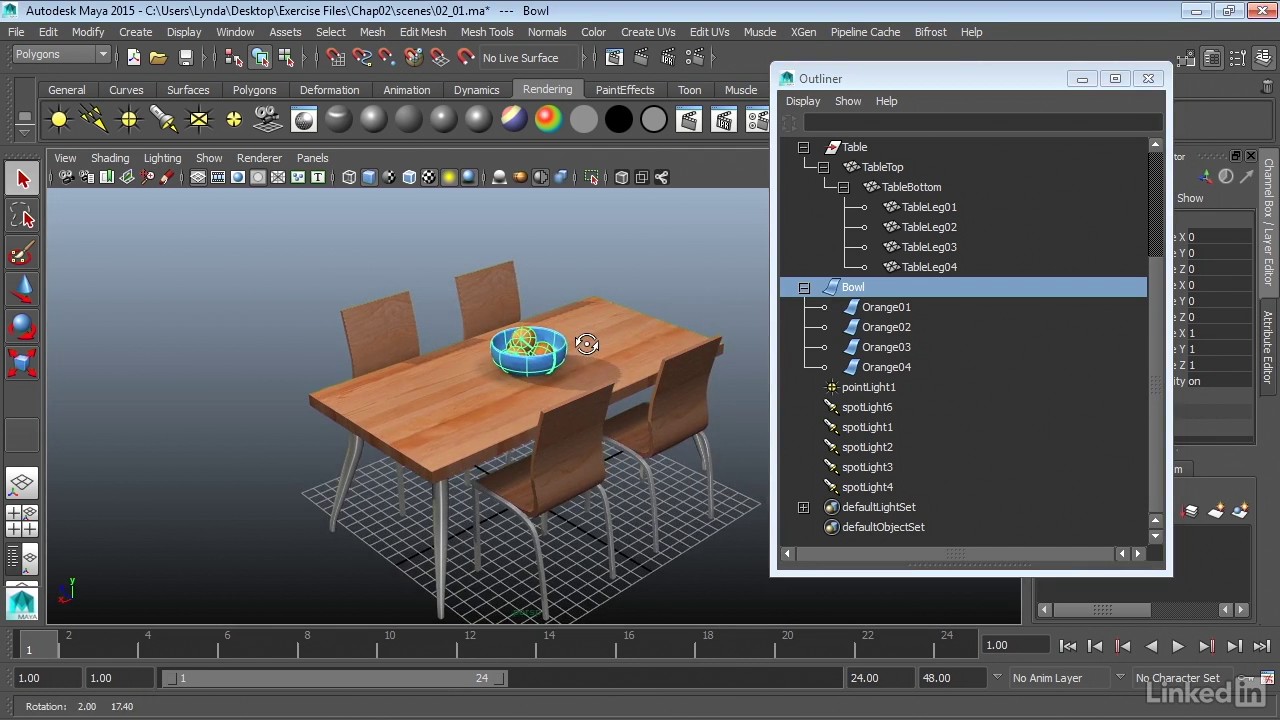Open the Channel Box / Layer Editor side tab
This screenshot has width=1280, height=720.
(1268, 224)
